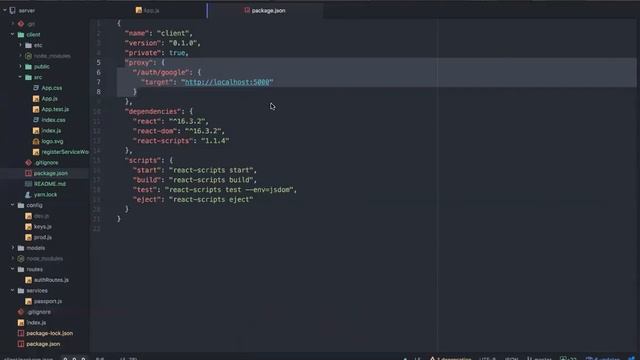Collapse the client folder chevron
The image size is (640, 360).
13,34
